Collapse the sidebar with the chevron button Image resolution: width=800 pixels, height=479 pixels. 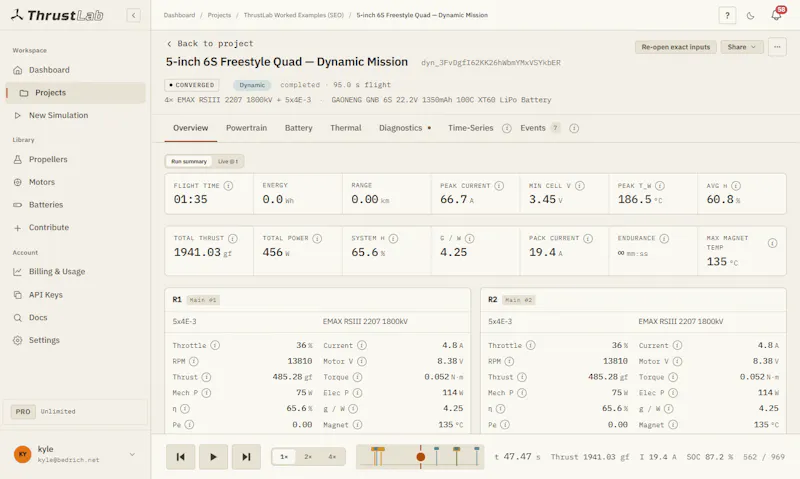(133, 15)
